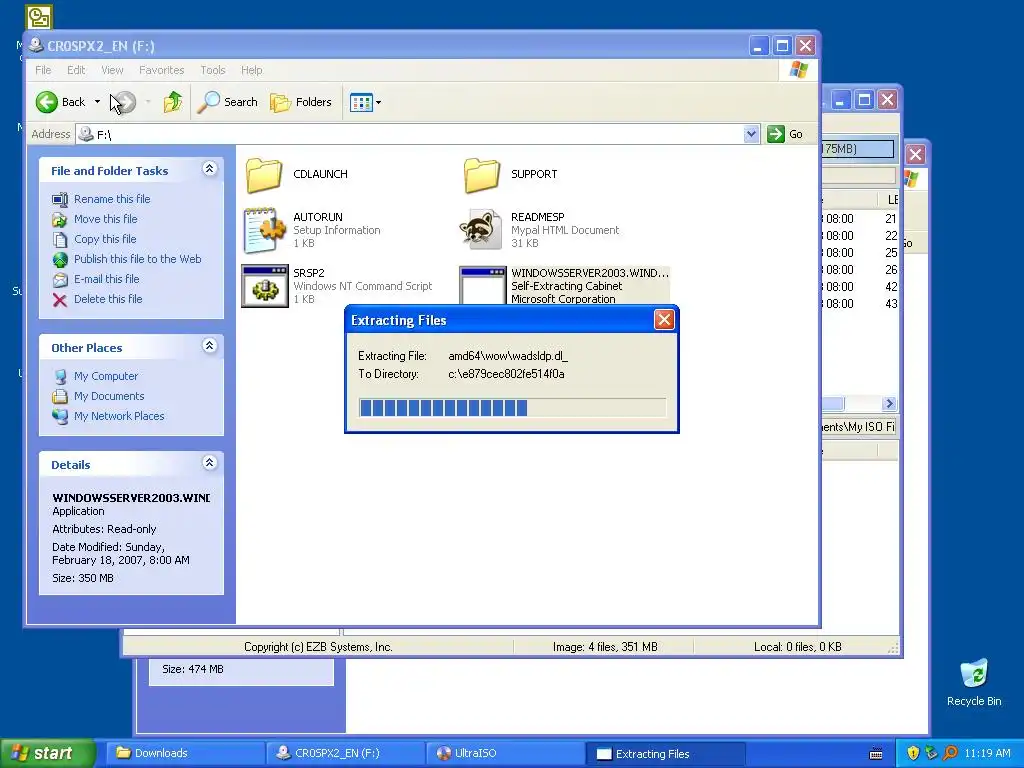Switch to Downloads taskbar button

click(x=185, y=754)
